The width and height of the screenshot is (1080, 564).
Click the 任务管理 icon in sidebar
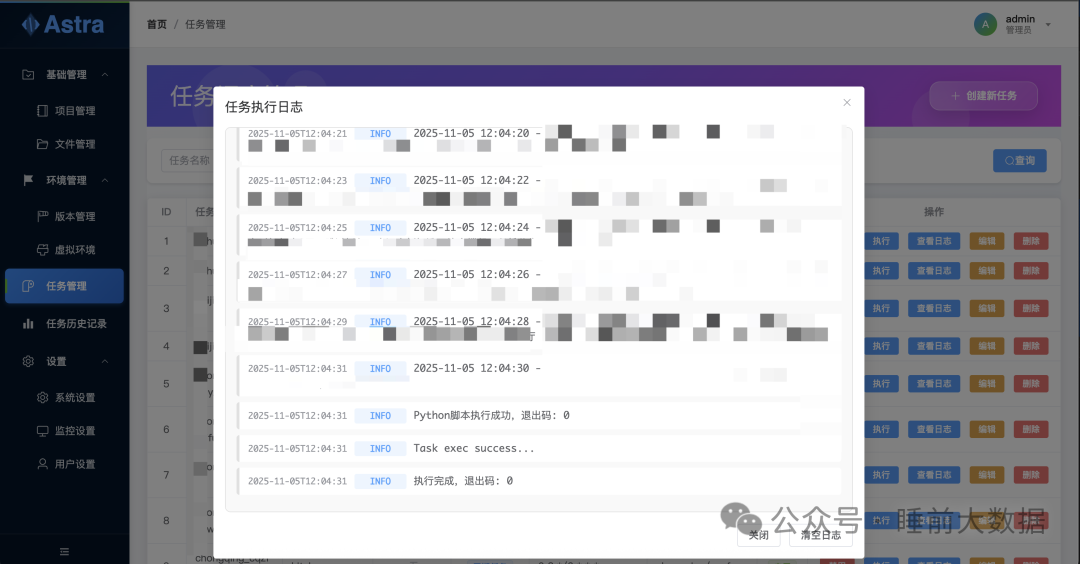(28, 286)
